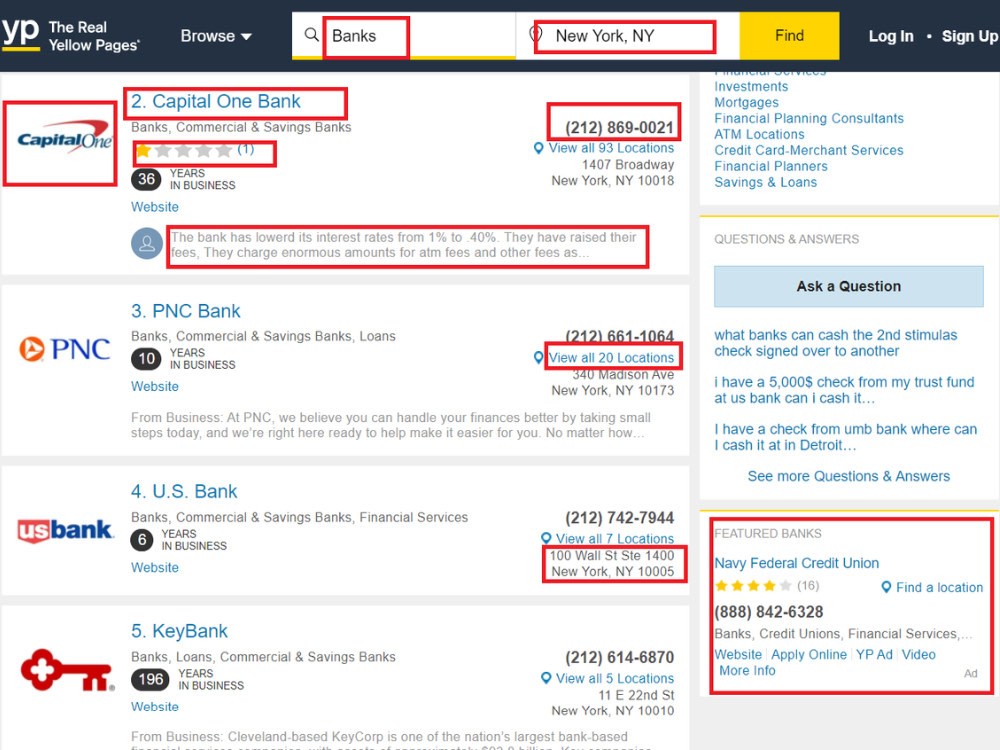The height and width of the screenshot is (750, 1000).
Task: Open Navy Federal Credit Union featured listing
Action: pyautogui.click(x=797, y=563)
